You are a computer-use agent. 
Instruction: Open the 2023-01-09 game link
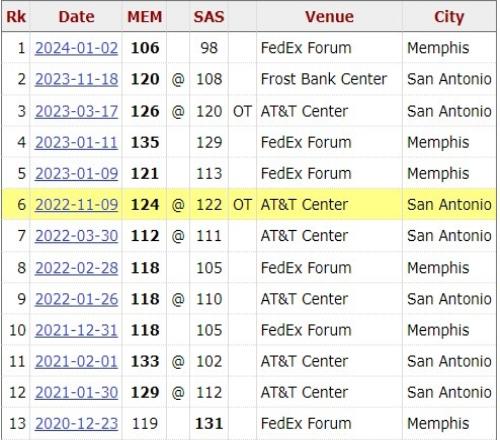(x=76, y=174)
